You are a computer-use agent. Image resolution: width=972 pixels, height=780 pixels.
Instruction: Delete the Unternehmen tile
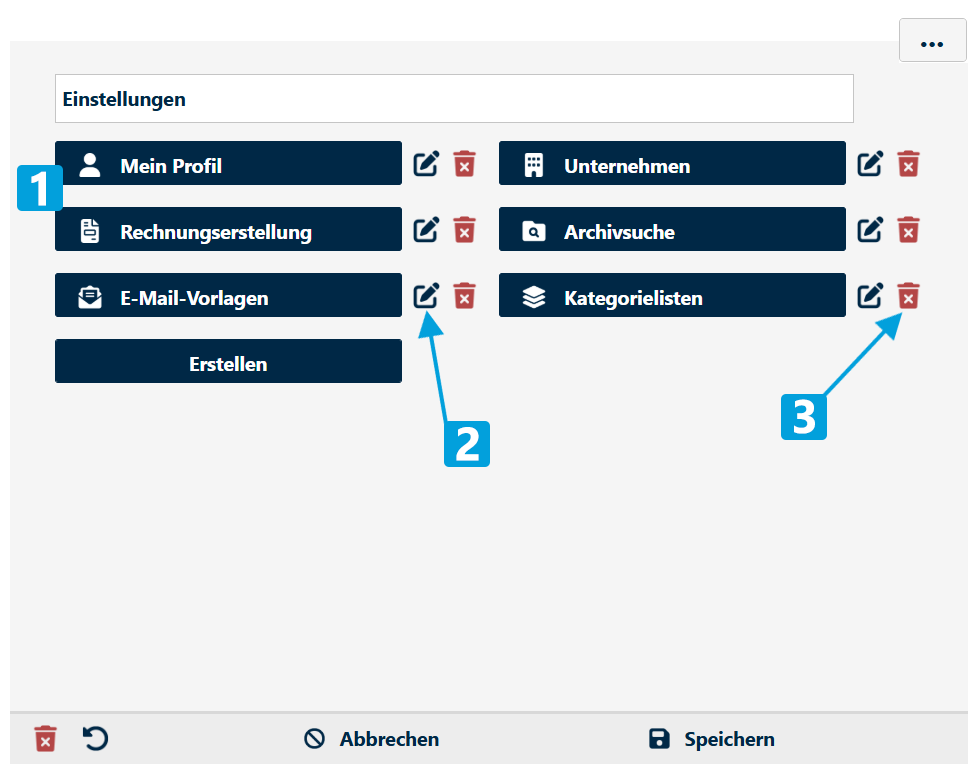tap(908, 163)
